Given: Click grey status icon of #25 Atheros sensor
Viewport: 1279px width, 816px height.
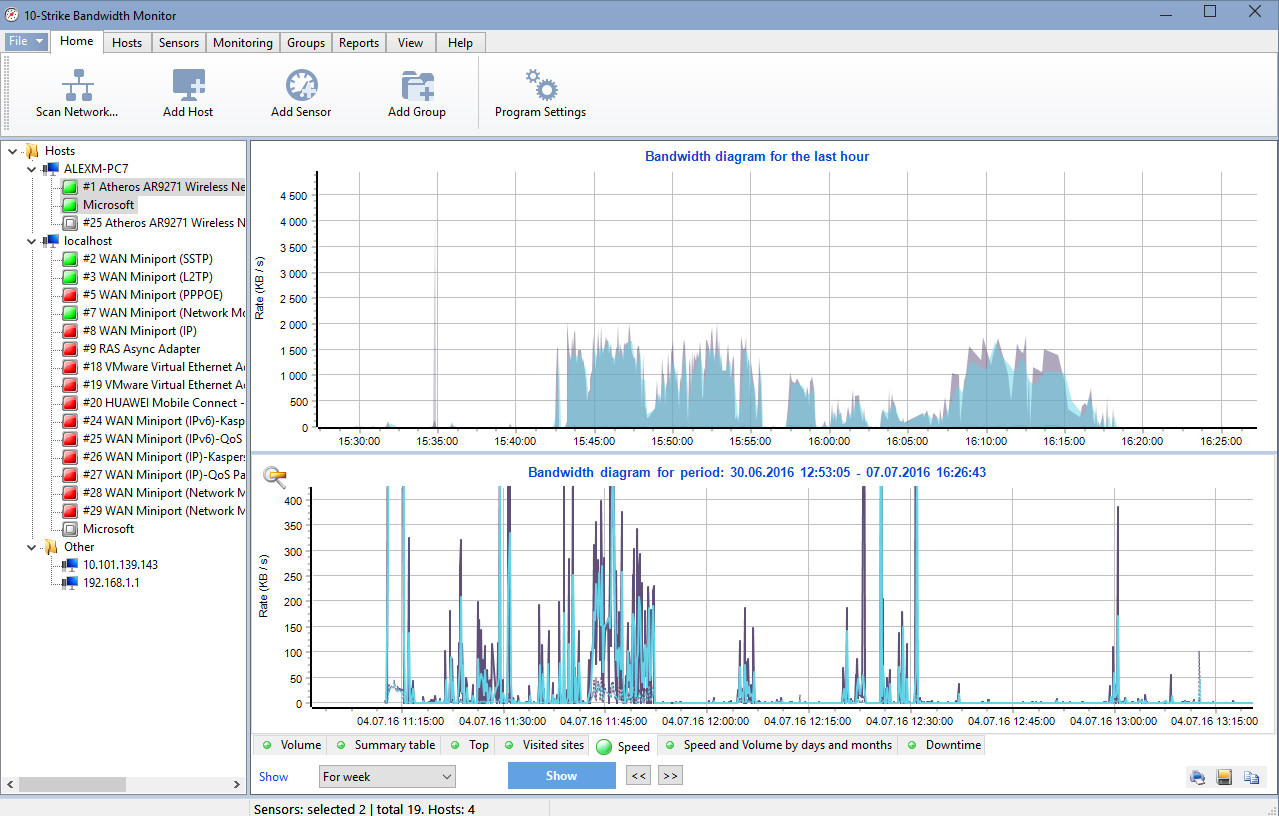Looking at the screenshot, I should click(70, 223).
